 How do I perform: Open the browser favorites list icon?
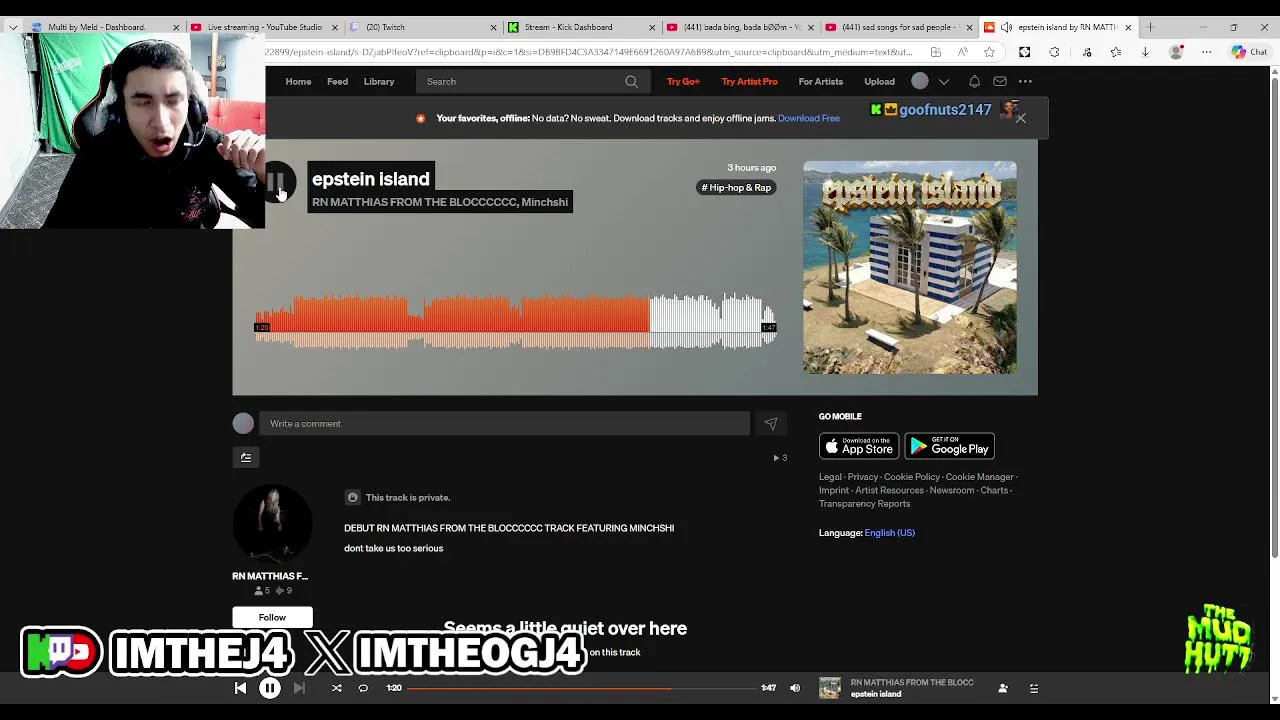(1116, 52)
